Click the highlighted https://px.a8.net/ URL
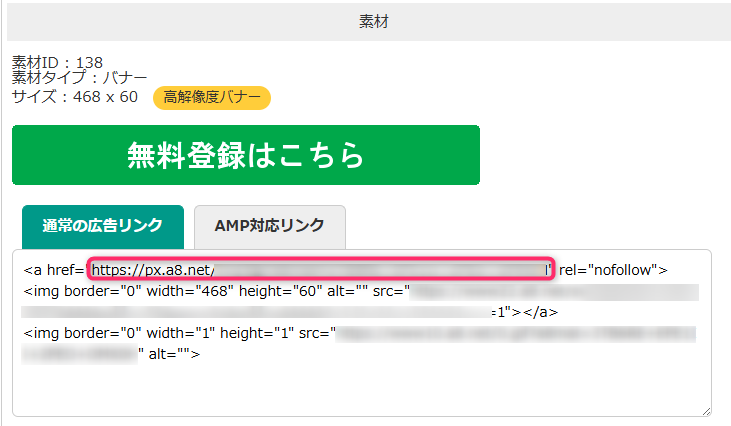The width and height of the screenshot is (731, 426). pos(151,269)
